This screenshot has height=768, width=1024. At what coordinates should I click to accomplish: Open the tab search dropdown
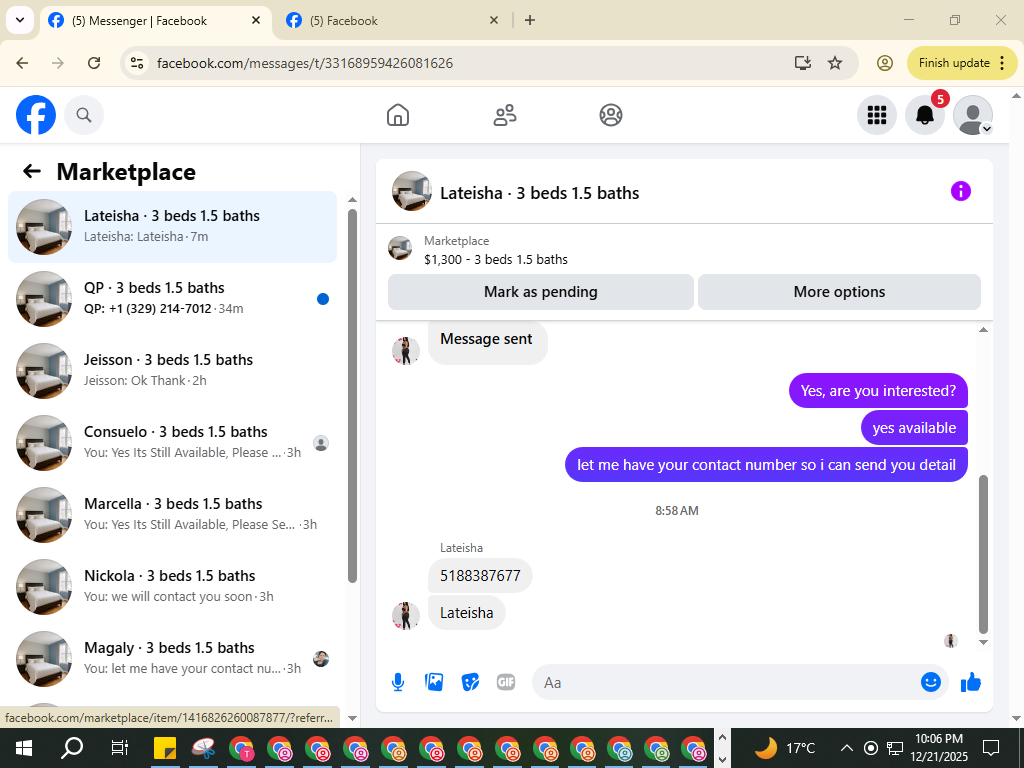[20, 20]
